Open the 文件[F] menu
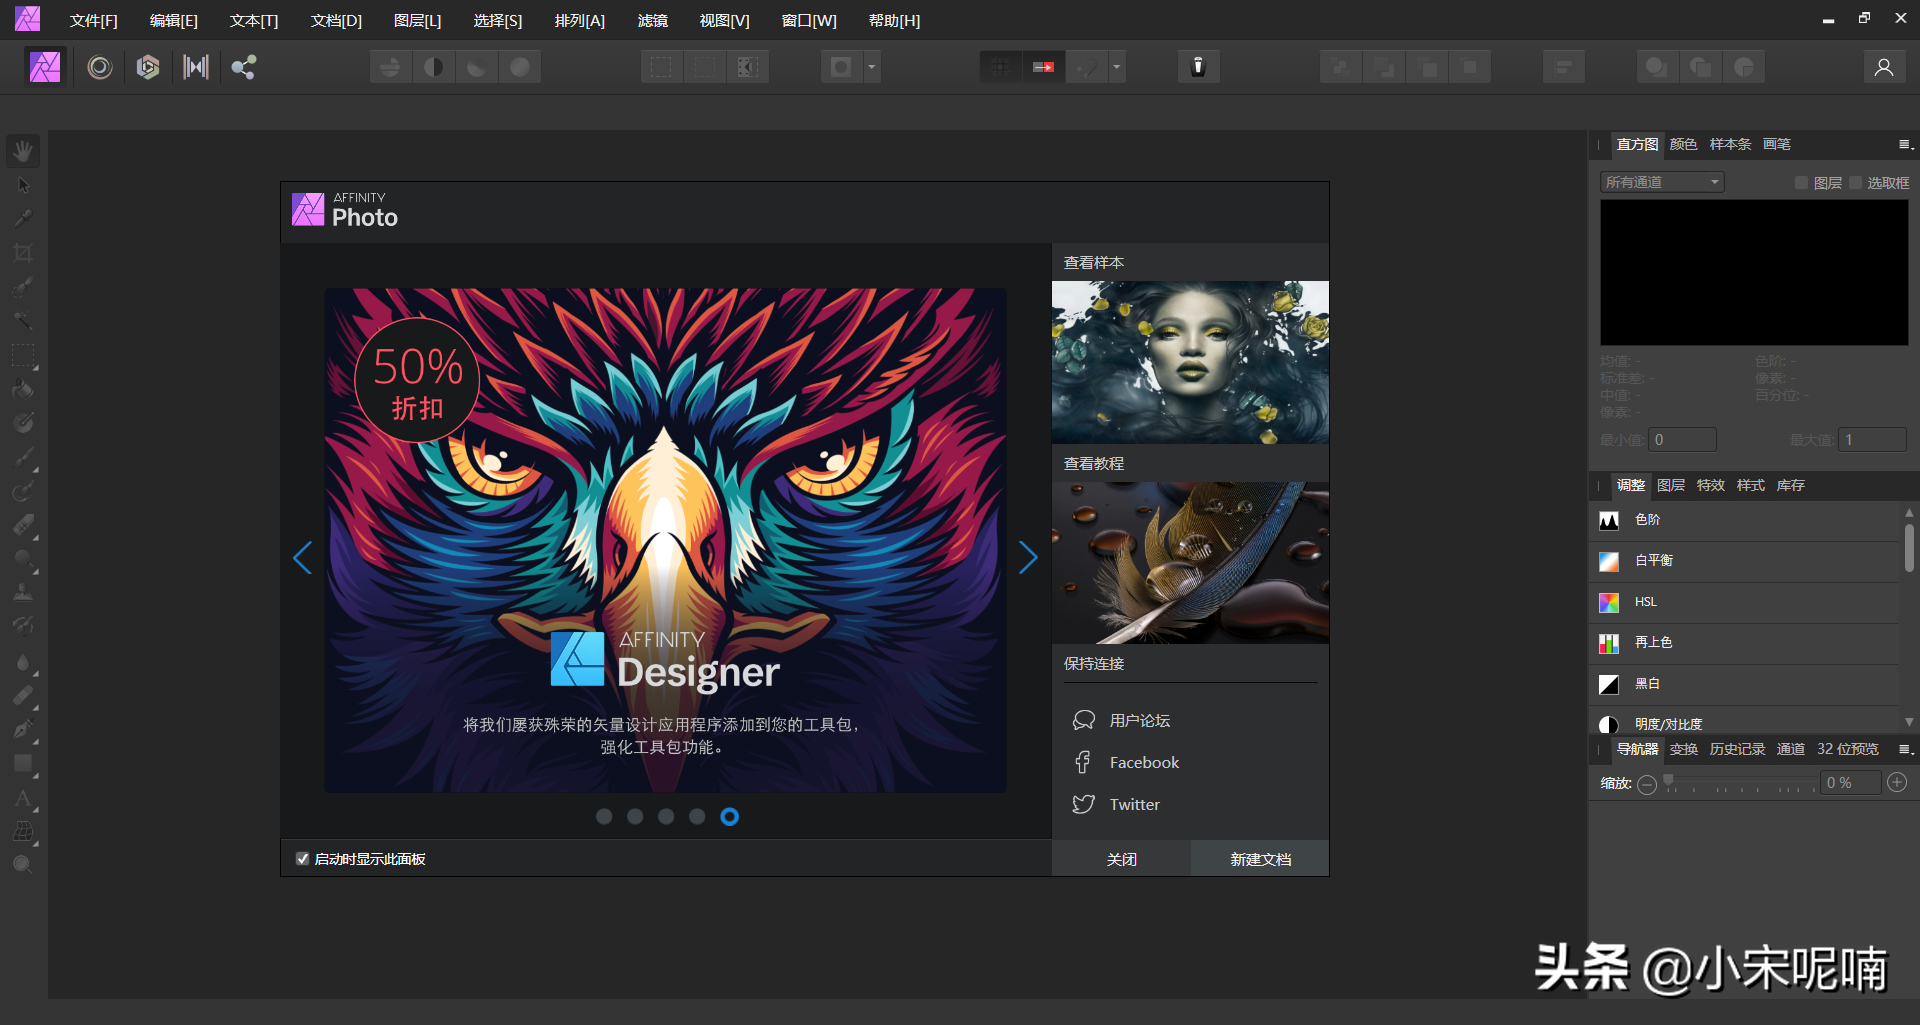 pyautogui.click(x=94, y=20)
